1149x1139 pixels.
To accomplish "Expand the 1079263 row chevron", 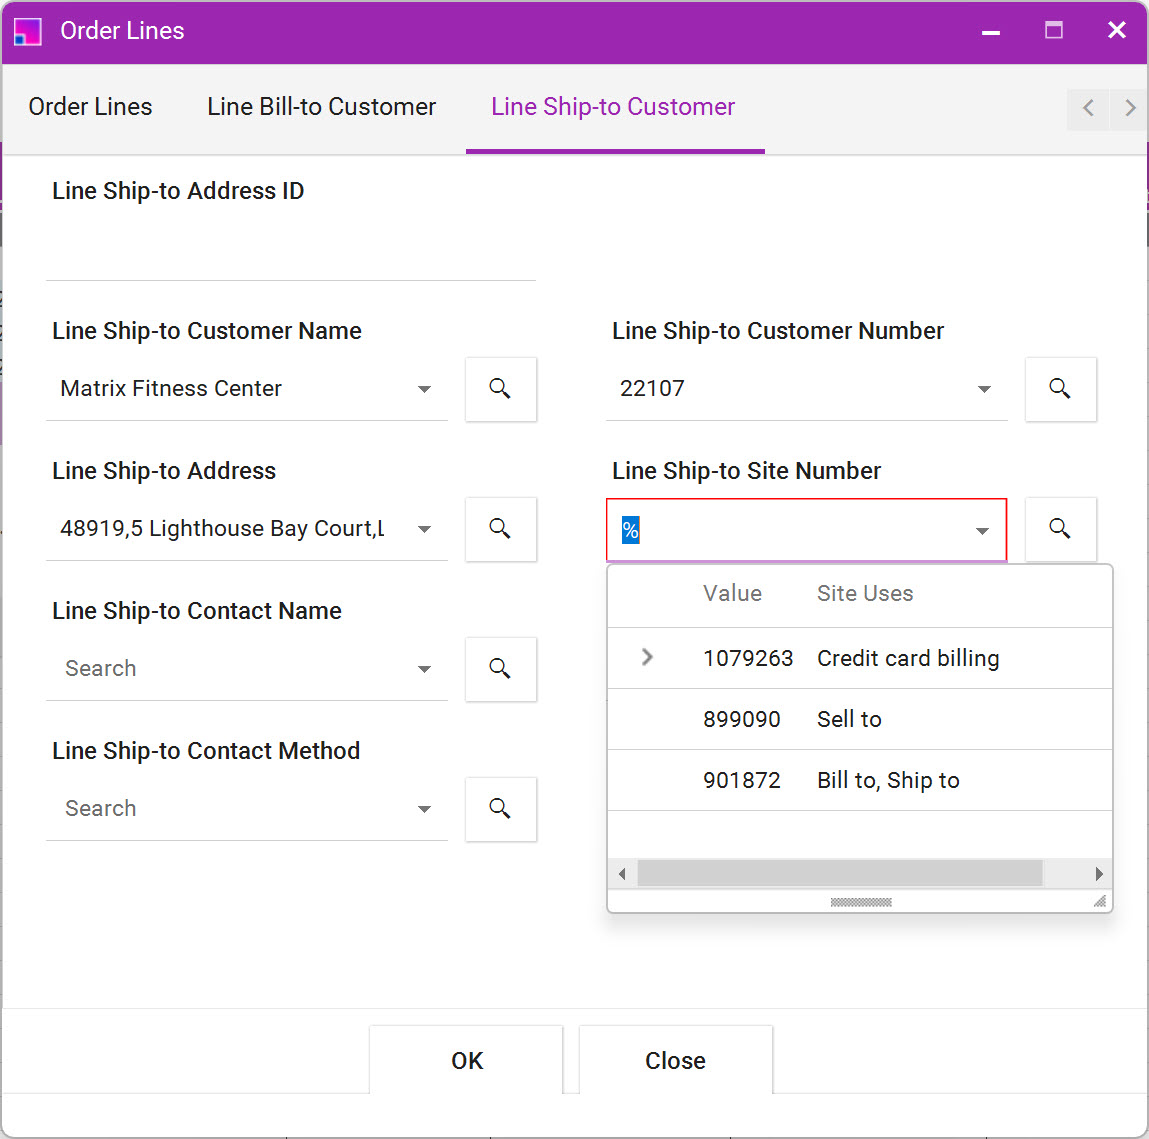I will point(647,657).
